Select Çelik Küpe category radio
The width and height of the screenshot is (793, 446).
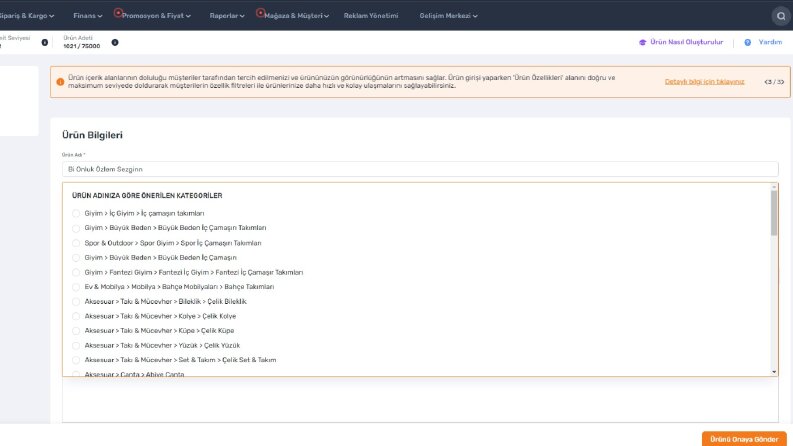[x=76, y=331]
